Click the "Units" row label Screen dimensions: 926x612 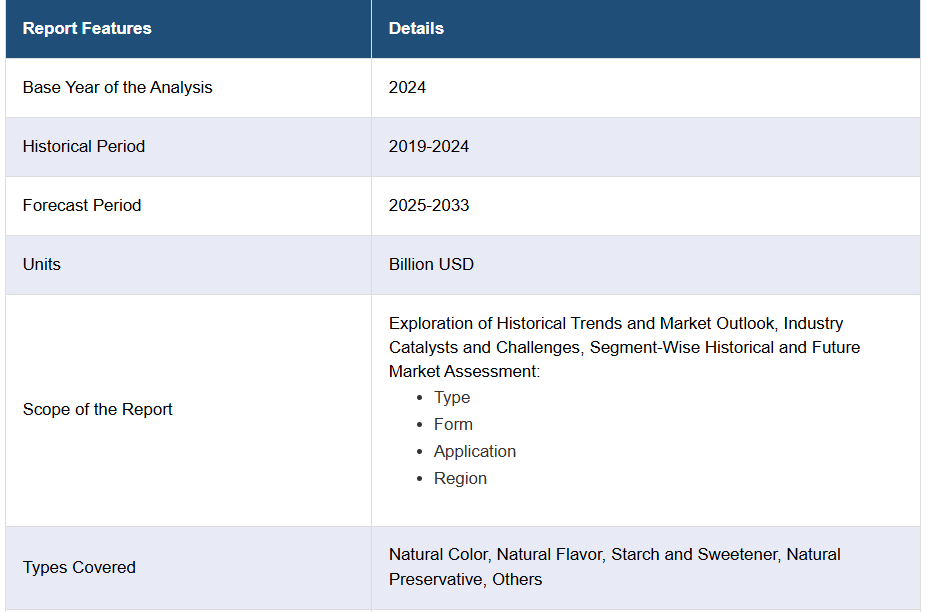coord(42,265)
